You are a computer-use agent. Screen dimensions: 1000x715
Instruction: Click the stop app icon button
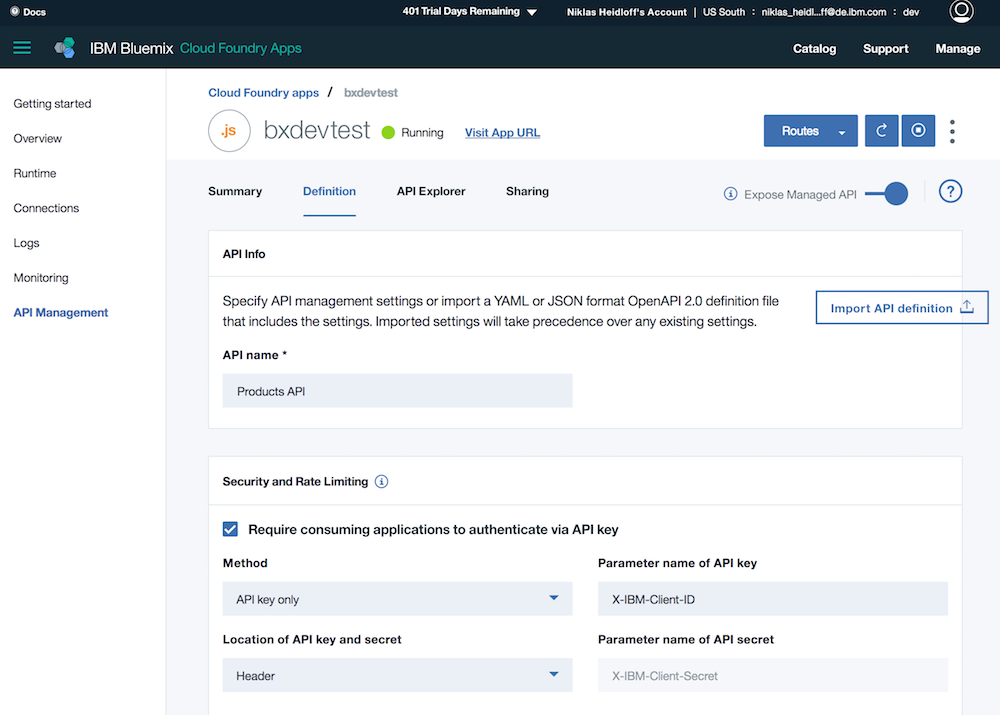click(x=918, y=131)
